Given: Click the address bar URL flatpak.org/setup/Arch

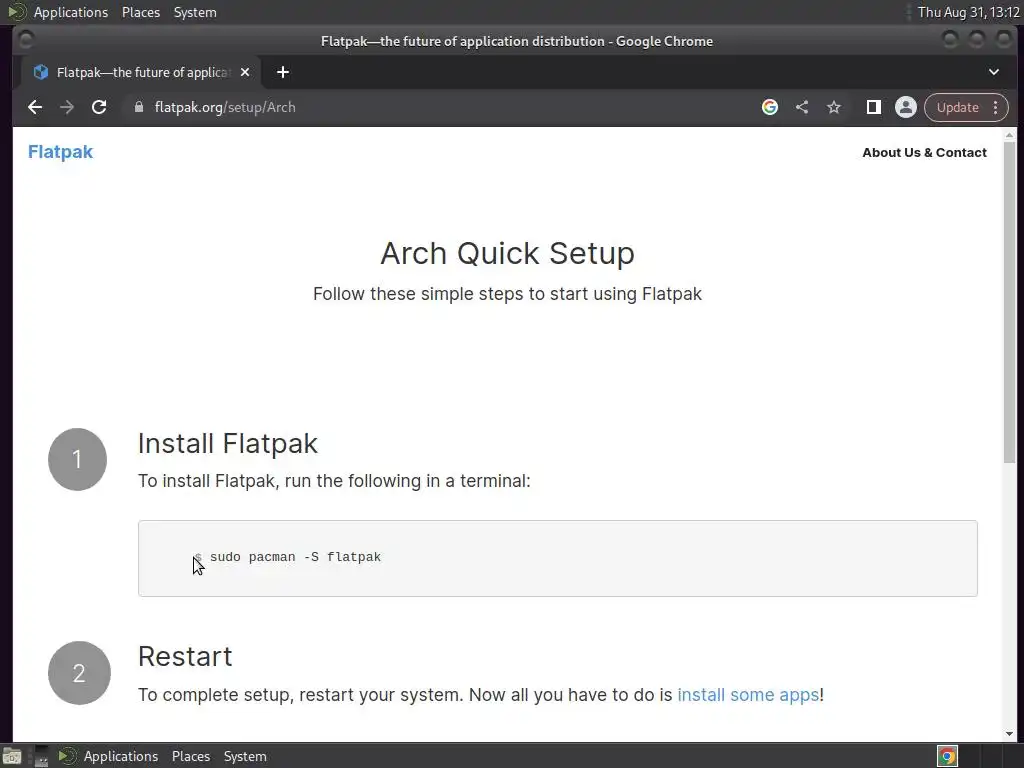Looking at the screenshot, I should 225,107.
